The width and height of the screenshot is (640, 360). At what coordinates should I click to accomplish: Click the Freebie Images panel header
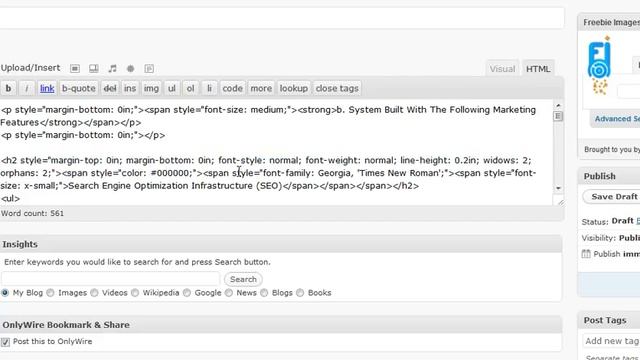pyautogui.click(x=609, y=22)
